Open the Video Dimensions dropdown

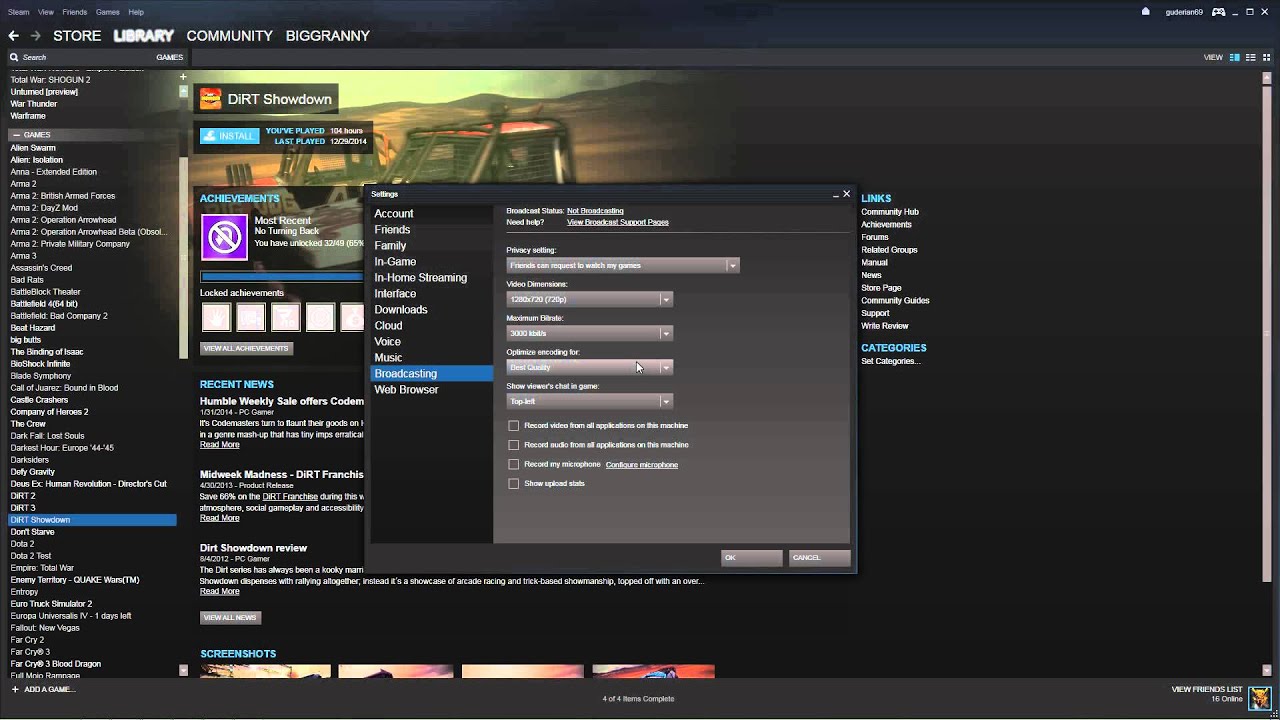pos(590,299)
